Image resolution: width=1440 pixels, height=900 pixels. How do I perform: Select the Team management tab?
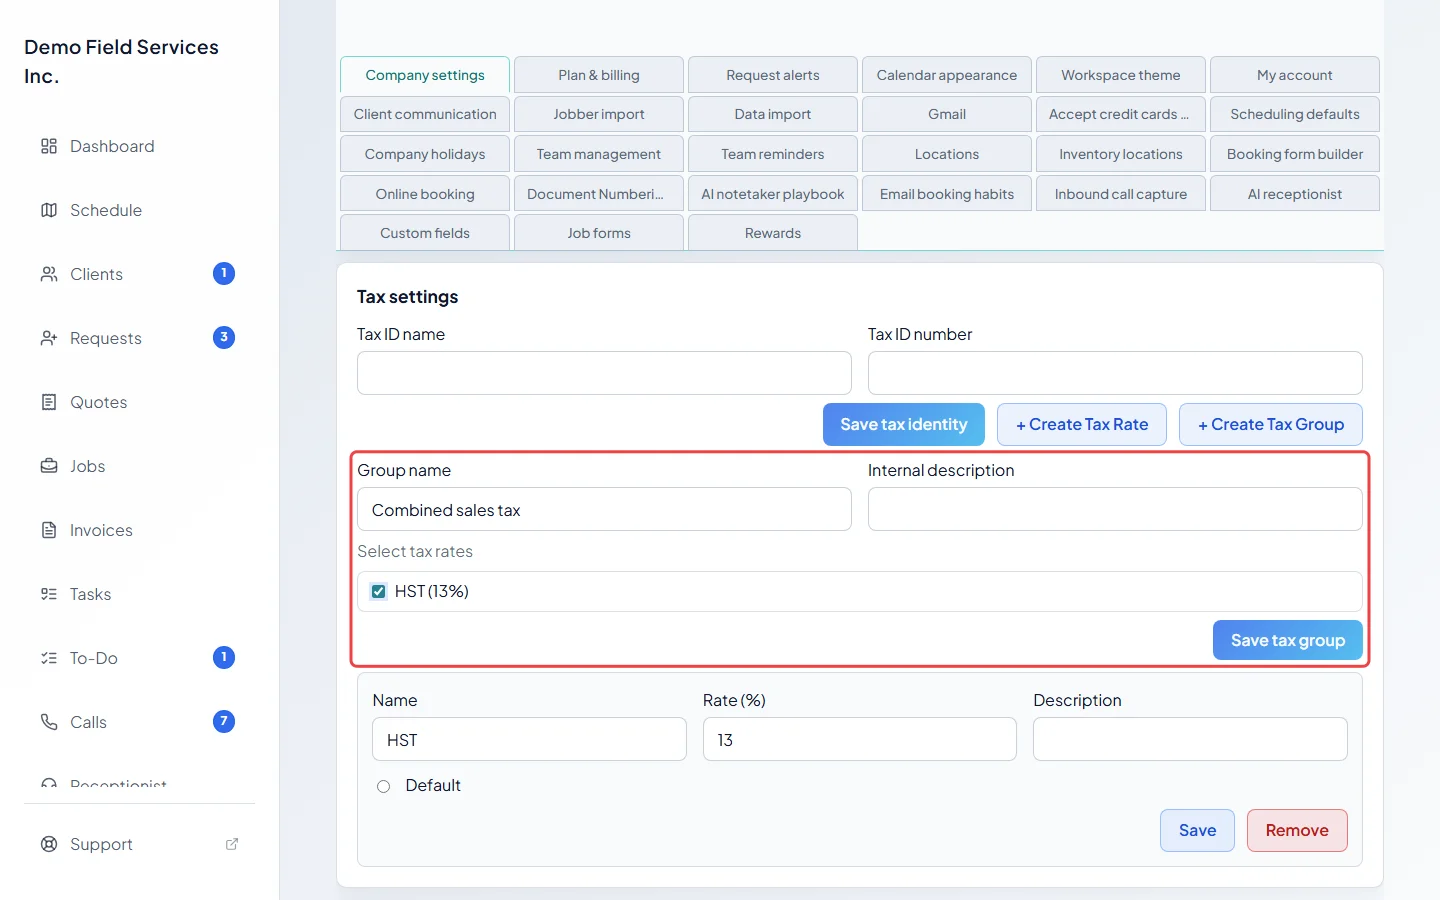pos(599,154)
